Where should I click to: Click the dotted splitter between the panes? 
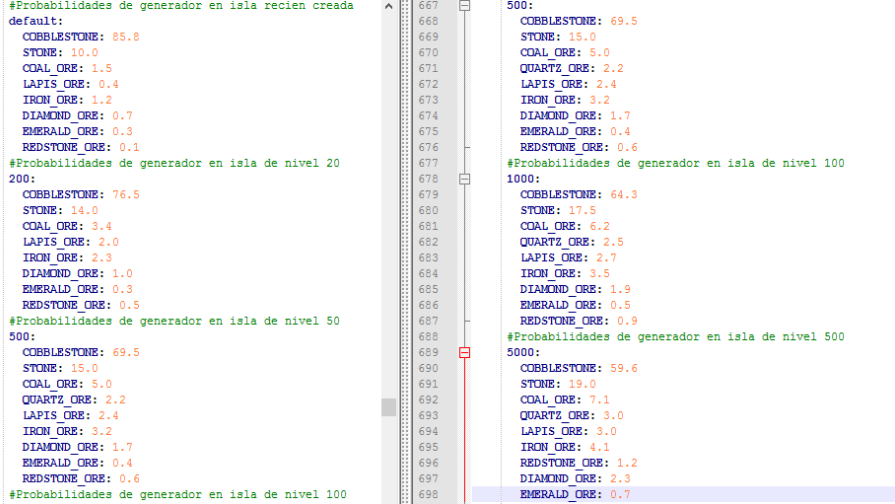pos(404,250)
